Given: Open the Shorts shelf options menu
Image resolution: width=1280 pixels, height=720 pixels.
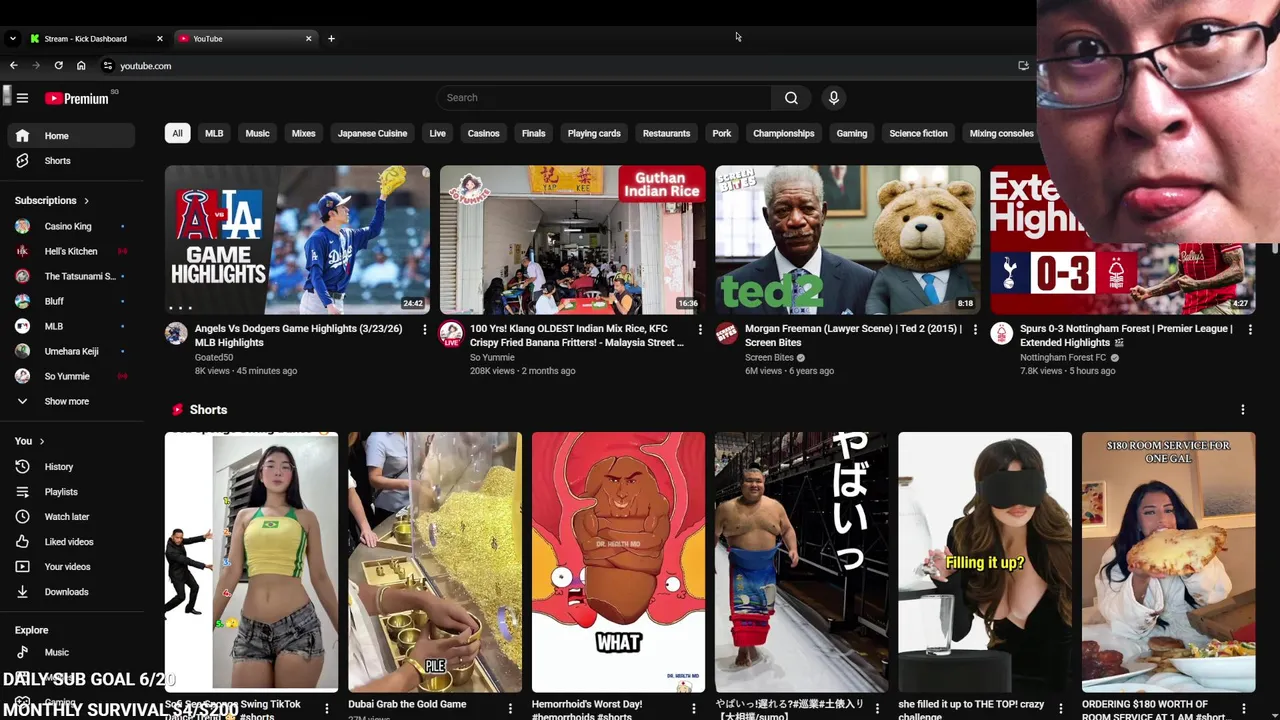Looking at the screenshot, I should [x=1242, y=410].
